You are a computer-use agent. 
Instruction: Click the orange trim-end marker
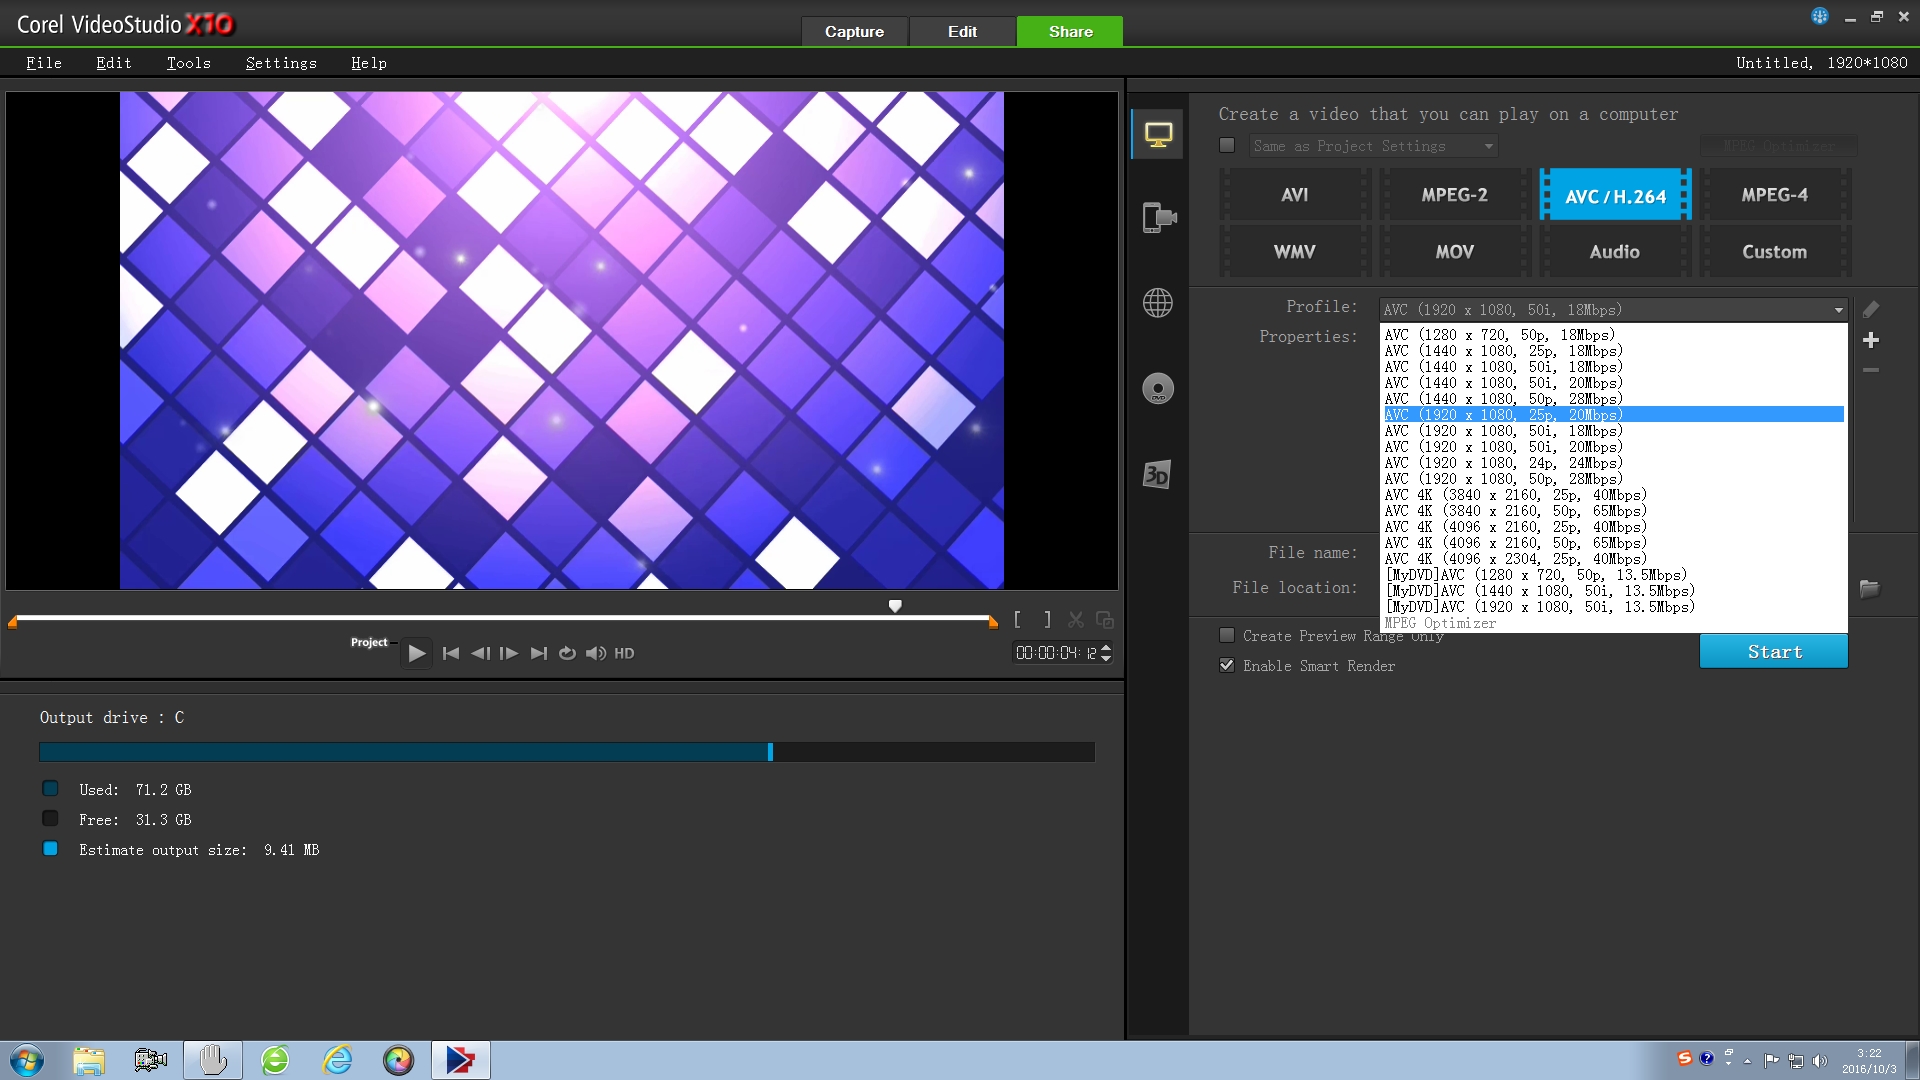993,622
